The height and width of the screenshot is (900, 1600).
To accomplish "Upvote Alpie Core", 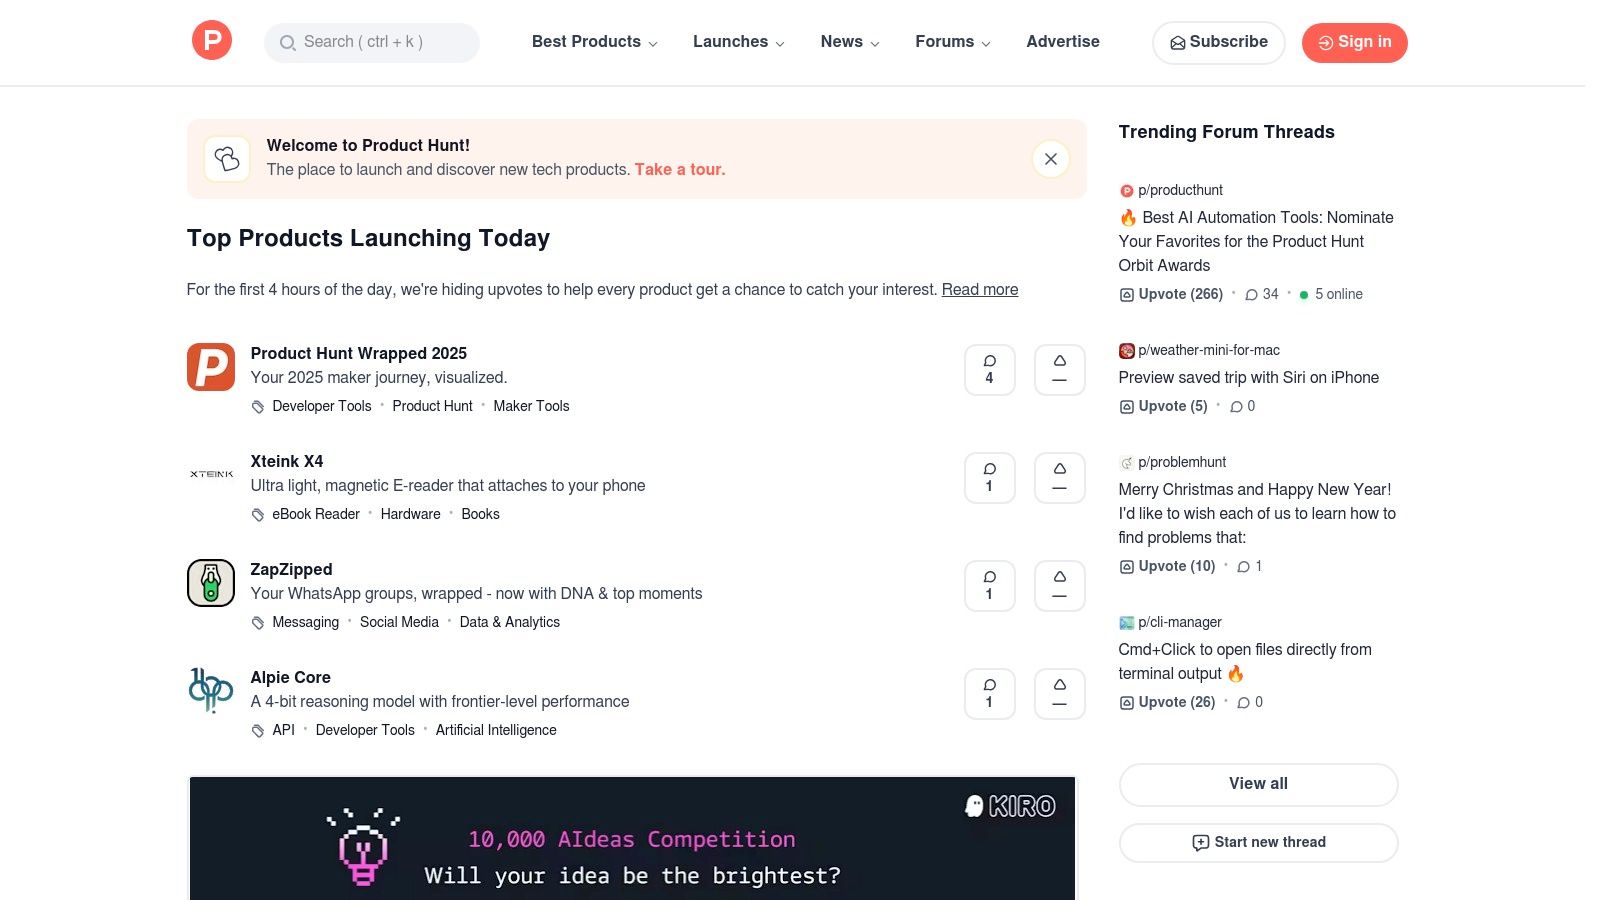I will [1059, 693].
